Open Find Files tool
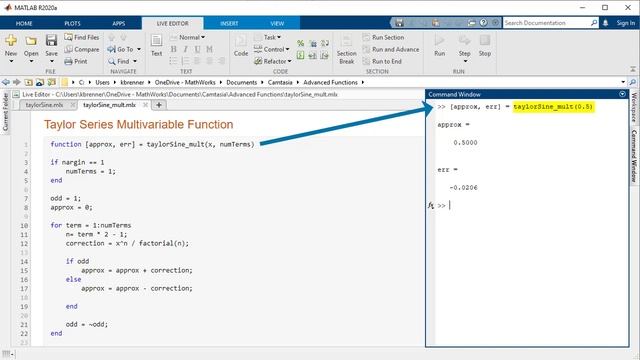The height and width of the screenshot is (360, 640). pyautogui.click(x=82, y=37)
